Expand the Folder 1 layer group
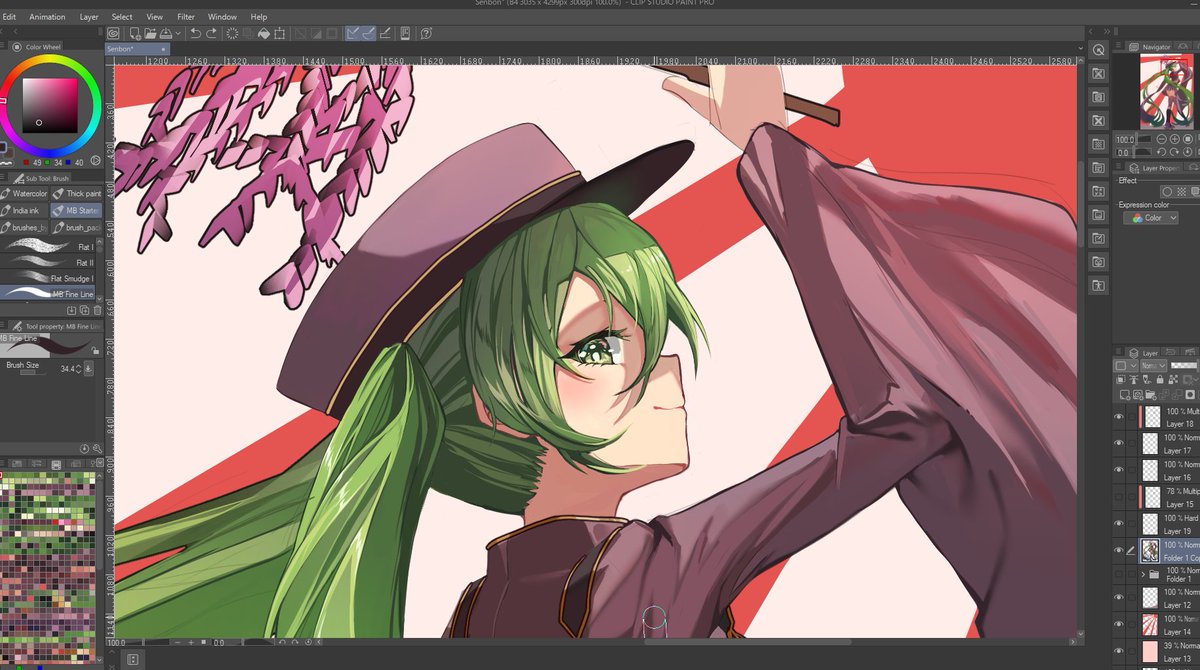1200x670 pixels. click(1143, 575)
